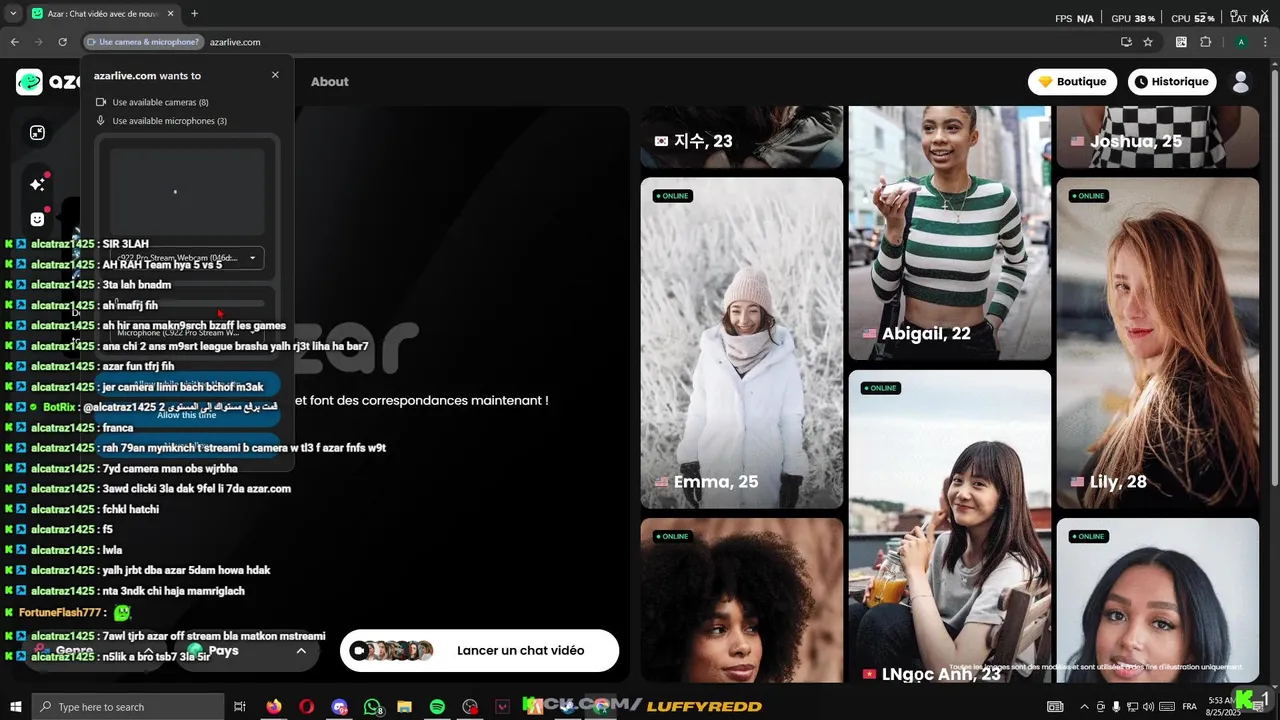This screenshot has height=720, width=1280.
Task: Open the Boutique shop button
Action: tap(1073, 82)
